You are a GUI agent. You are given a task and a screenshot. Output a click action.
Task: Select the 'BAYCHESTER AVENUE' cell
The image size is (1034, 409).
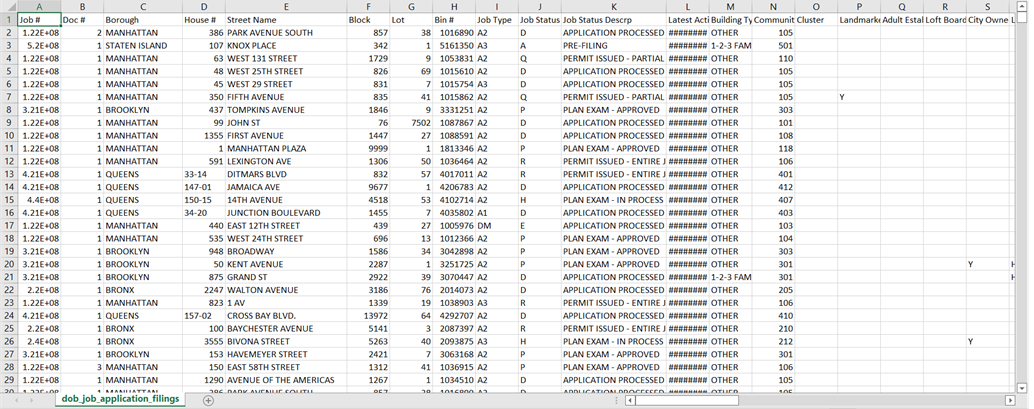[286, 329]
